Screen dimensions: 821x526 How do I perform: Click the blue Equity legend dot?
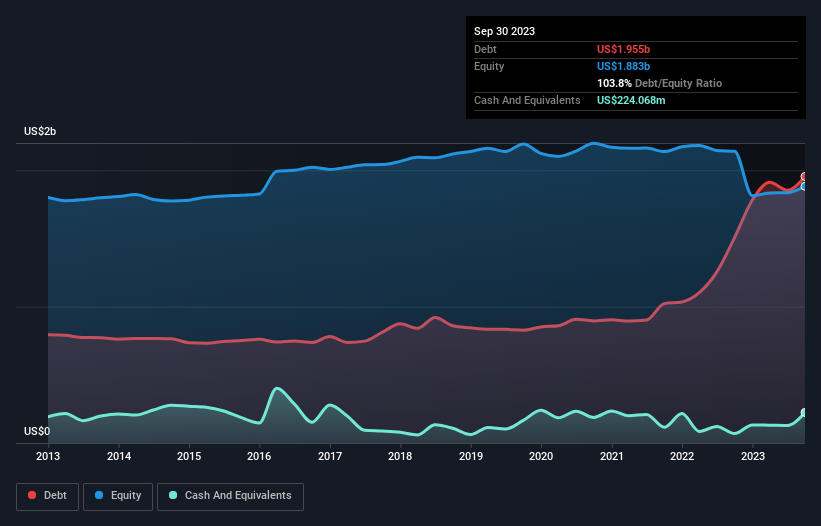point(99,495)
